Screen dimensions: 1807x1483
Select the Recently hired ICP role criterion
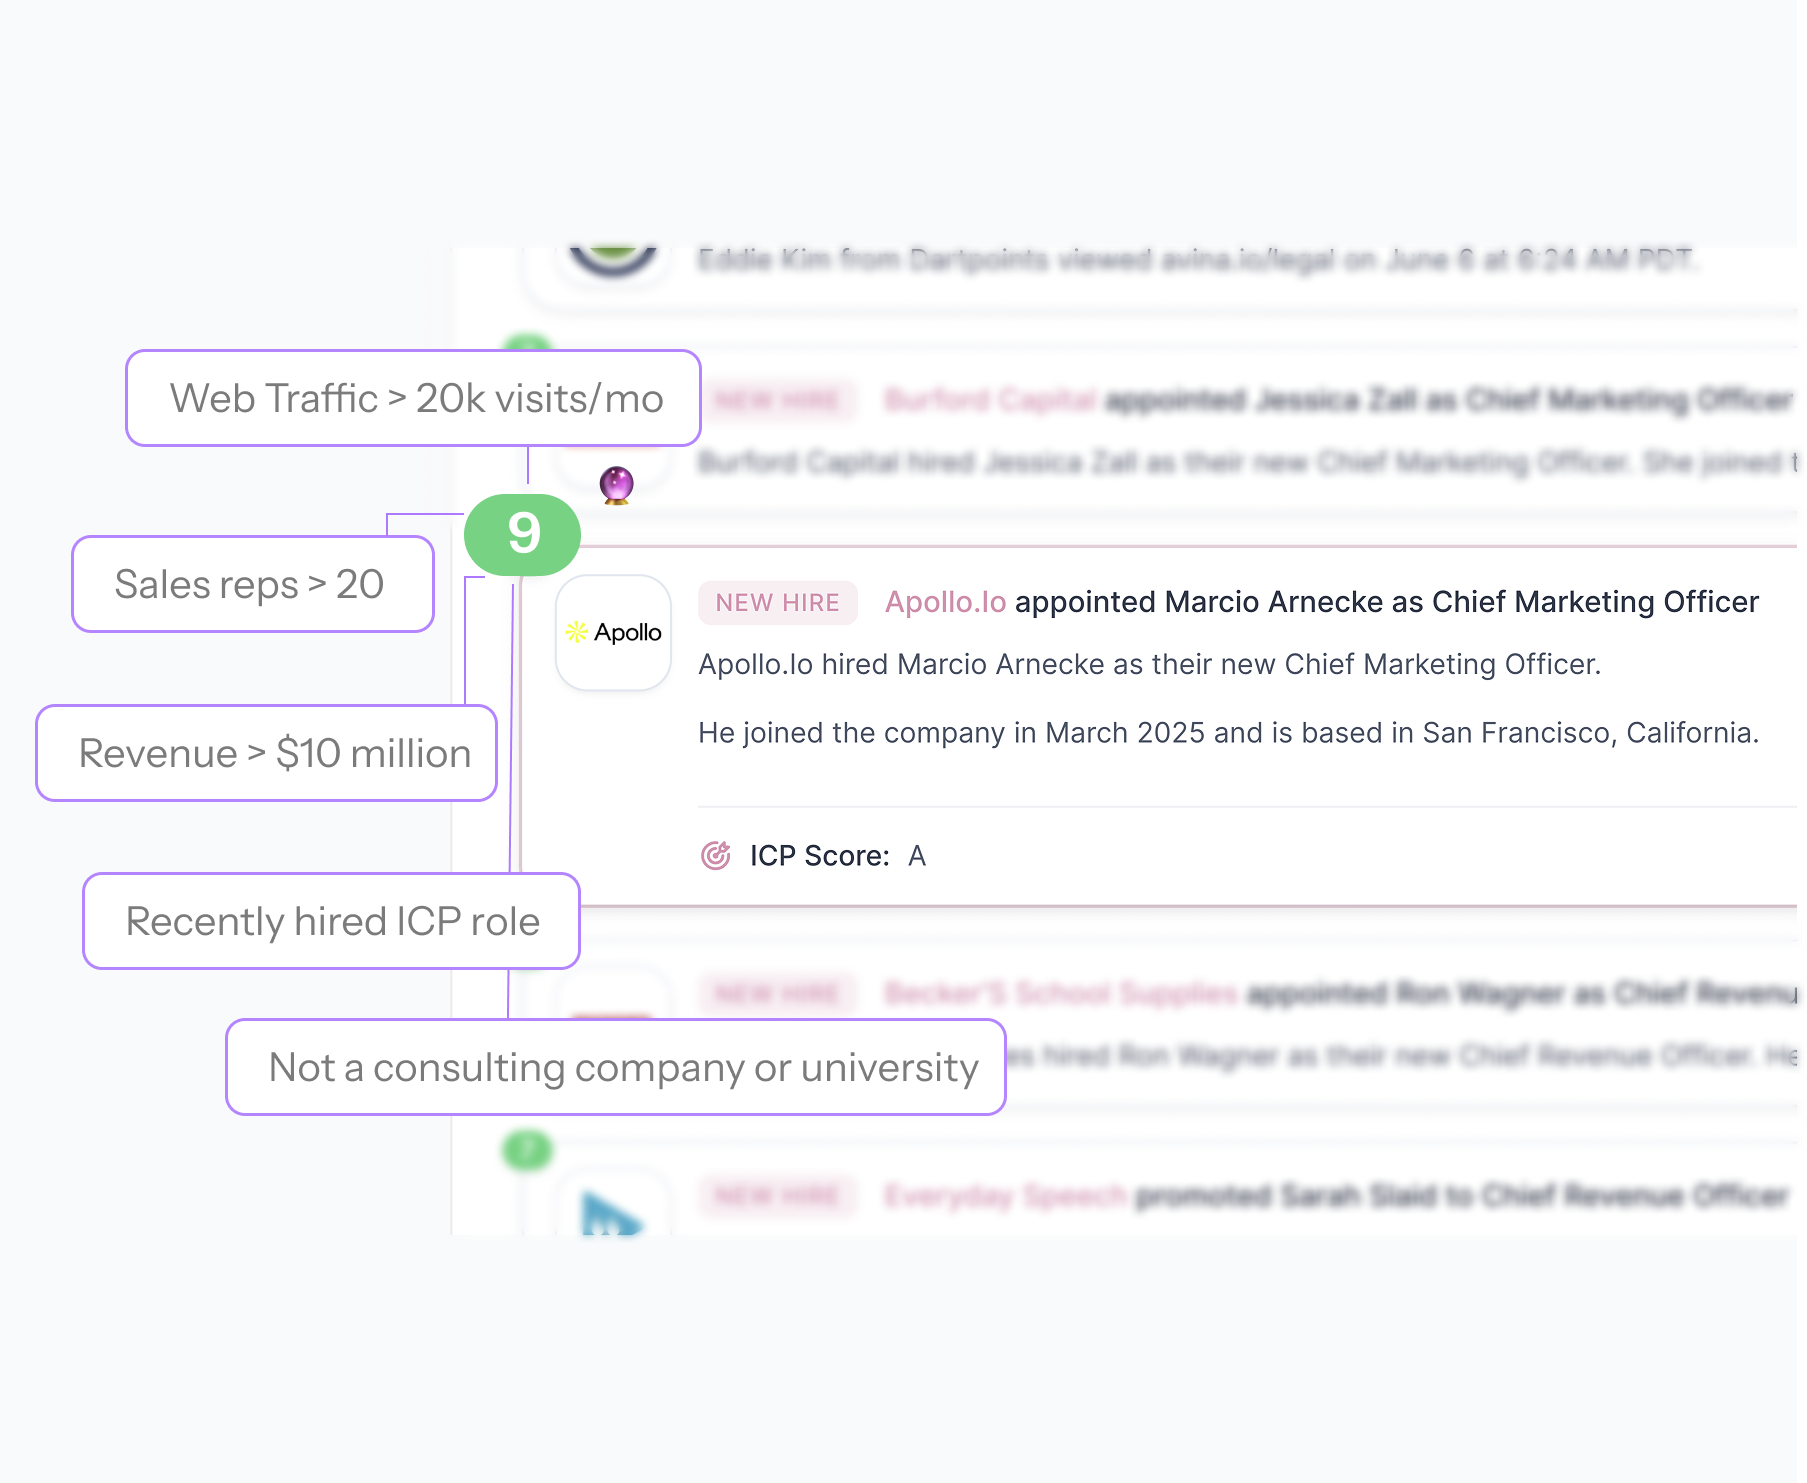pyautogui.click(x=331, y=921)
